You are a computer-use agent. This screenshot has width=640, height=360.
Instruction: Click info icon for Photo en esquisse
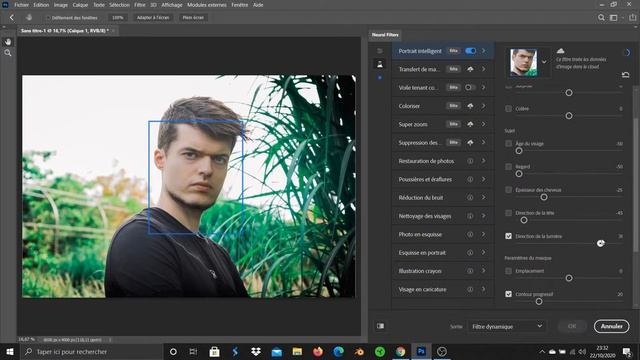click(470, 234)
